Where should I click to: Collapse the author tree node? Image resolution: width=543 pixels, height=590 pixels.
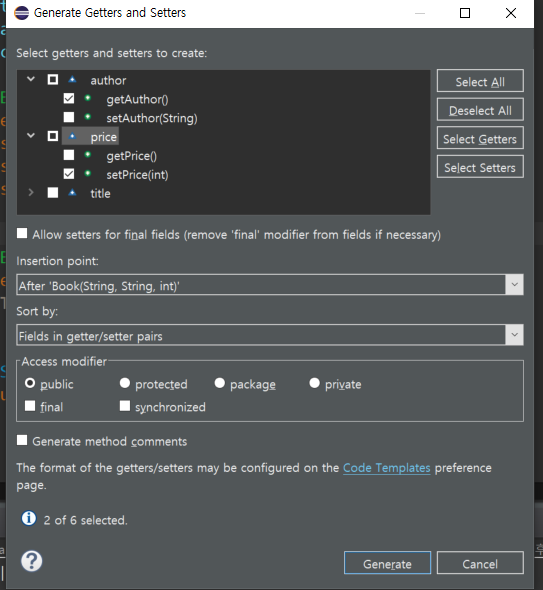click(31, 79)
